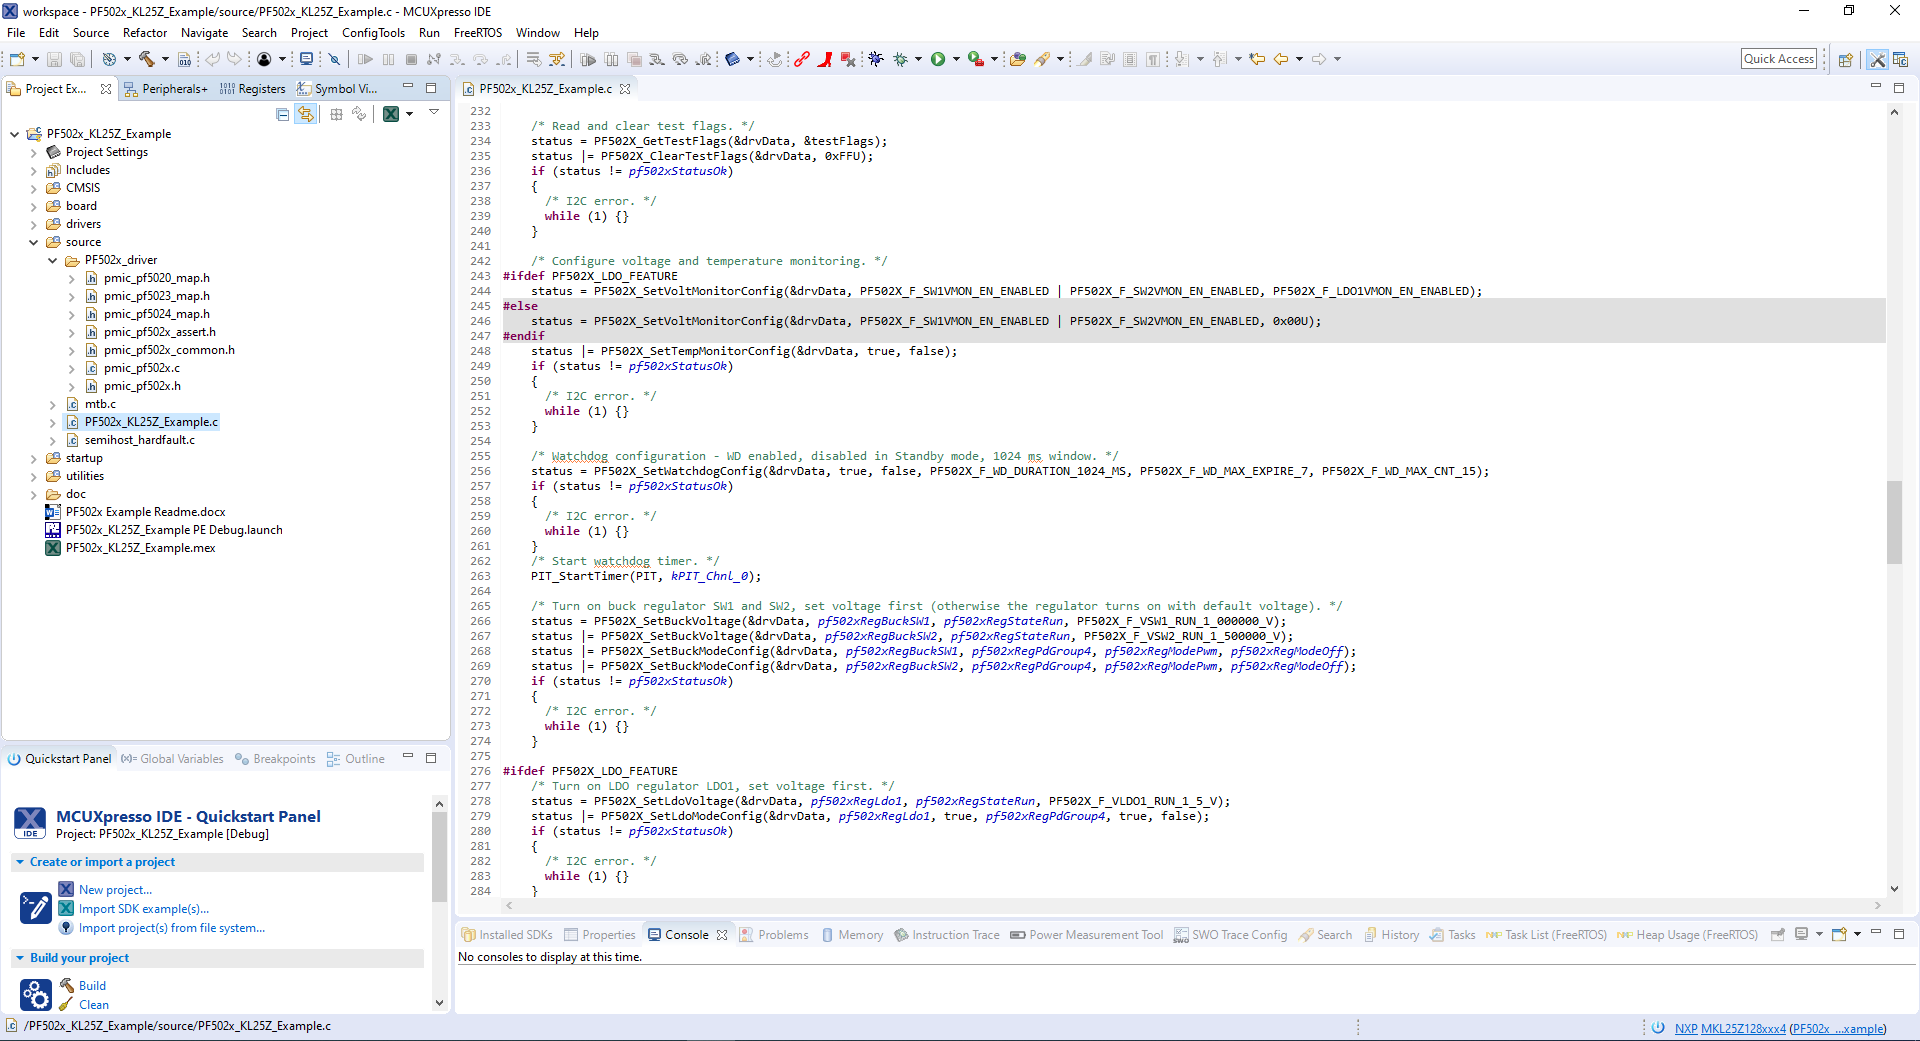Click the Open Perspective icon

pyautogui.click(x=1846, y=60)
